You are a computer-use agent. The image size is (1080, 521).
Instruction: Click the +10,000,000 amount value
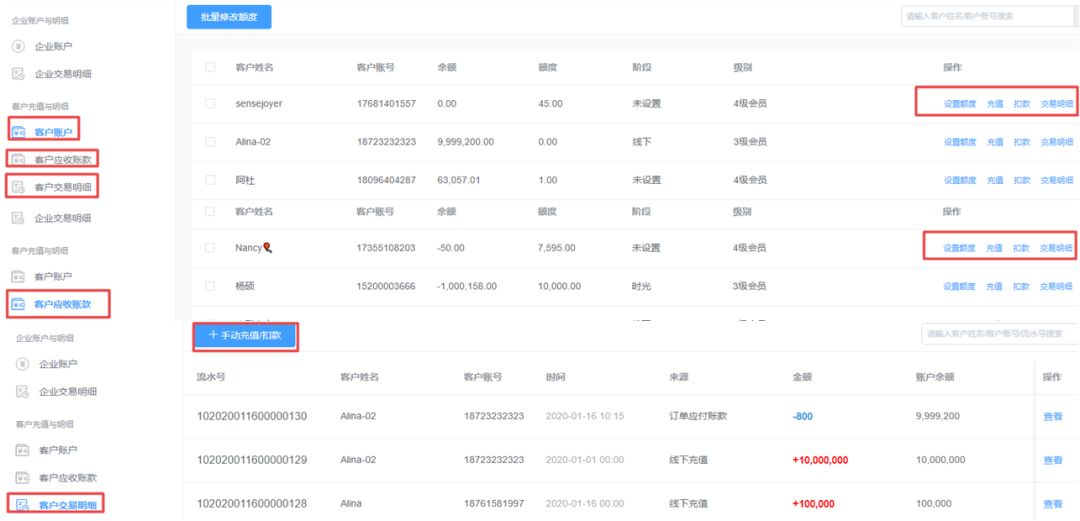[820, 460]
